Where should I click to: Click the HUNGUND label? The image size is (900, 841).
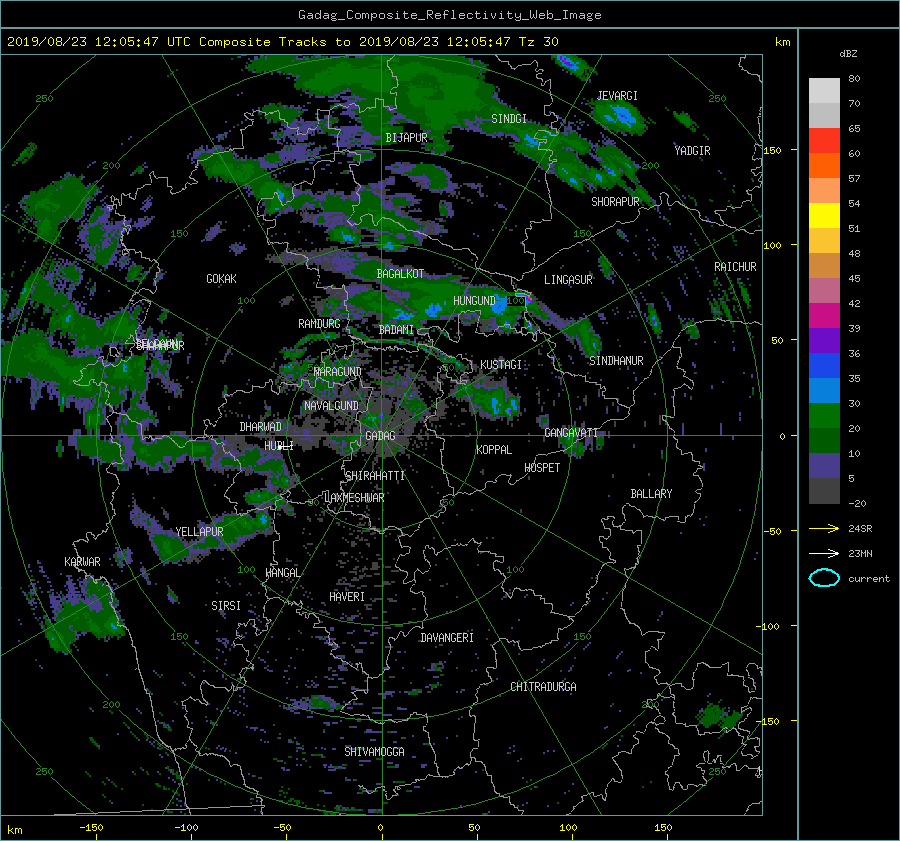click(474, 301)
